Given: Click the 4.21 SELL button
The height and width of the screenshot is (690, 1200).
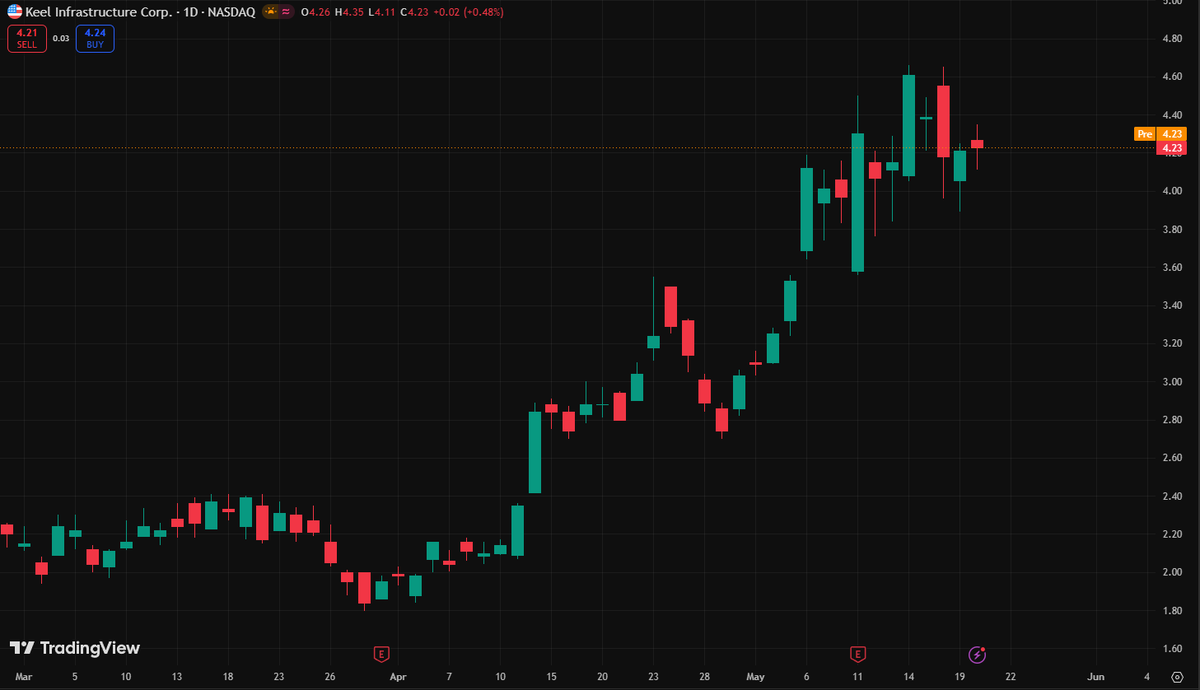Looking at the screenshot, I should (x=25, y=38).
